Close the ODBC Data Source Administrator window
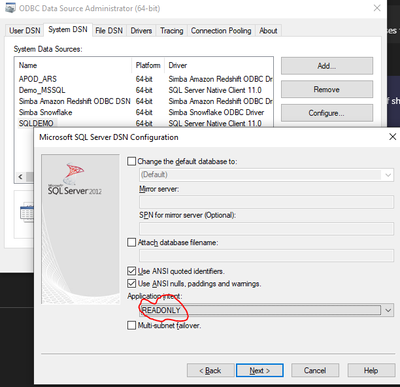This screenshot has width=400, height=387. (377, 8)
